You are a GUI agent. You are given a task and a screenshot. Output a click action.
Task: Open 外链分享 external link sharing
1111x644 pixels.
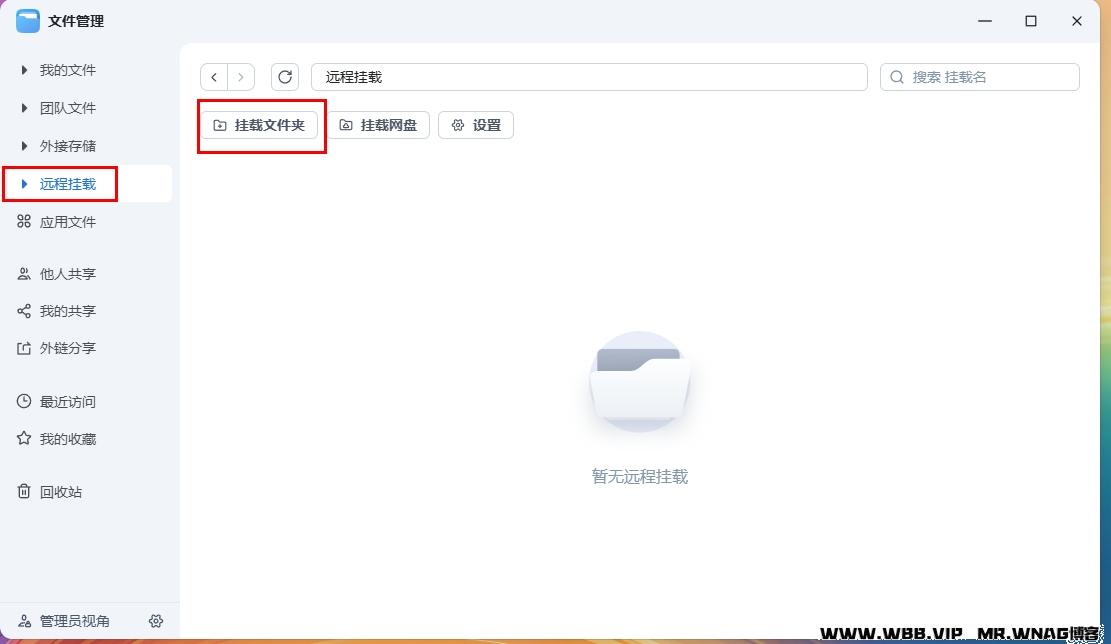67,348
